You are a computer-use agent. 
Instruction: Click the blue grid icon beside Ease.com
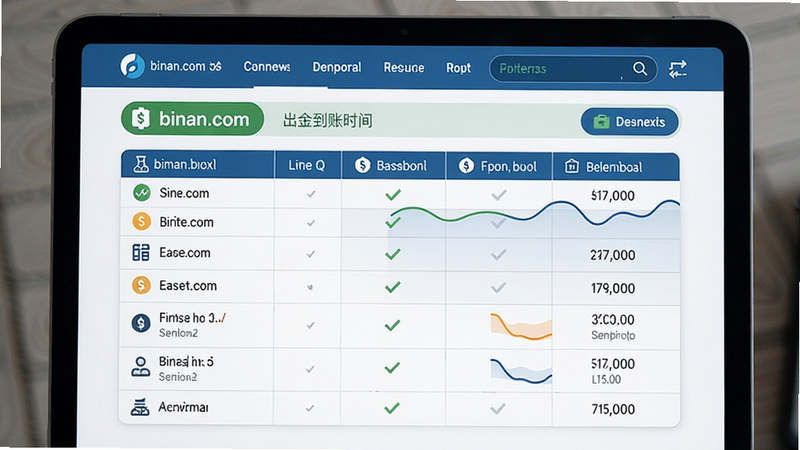pyautogui.click(x=141, y=253)
